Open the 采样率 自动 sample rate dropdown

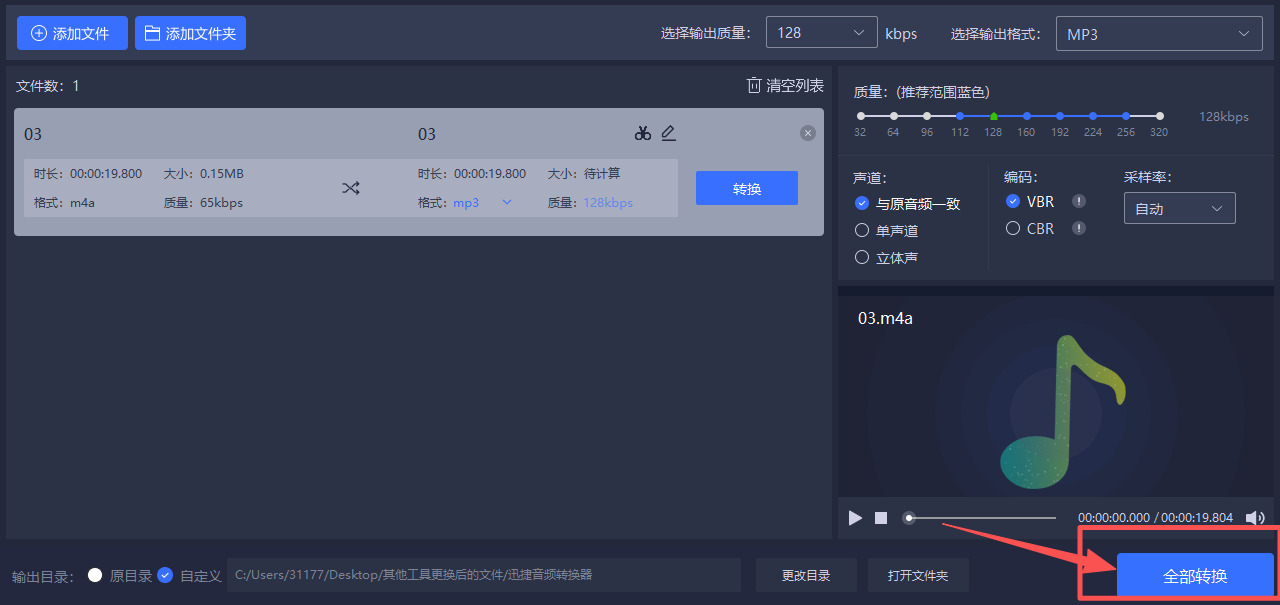coord(1179,207)
